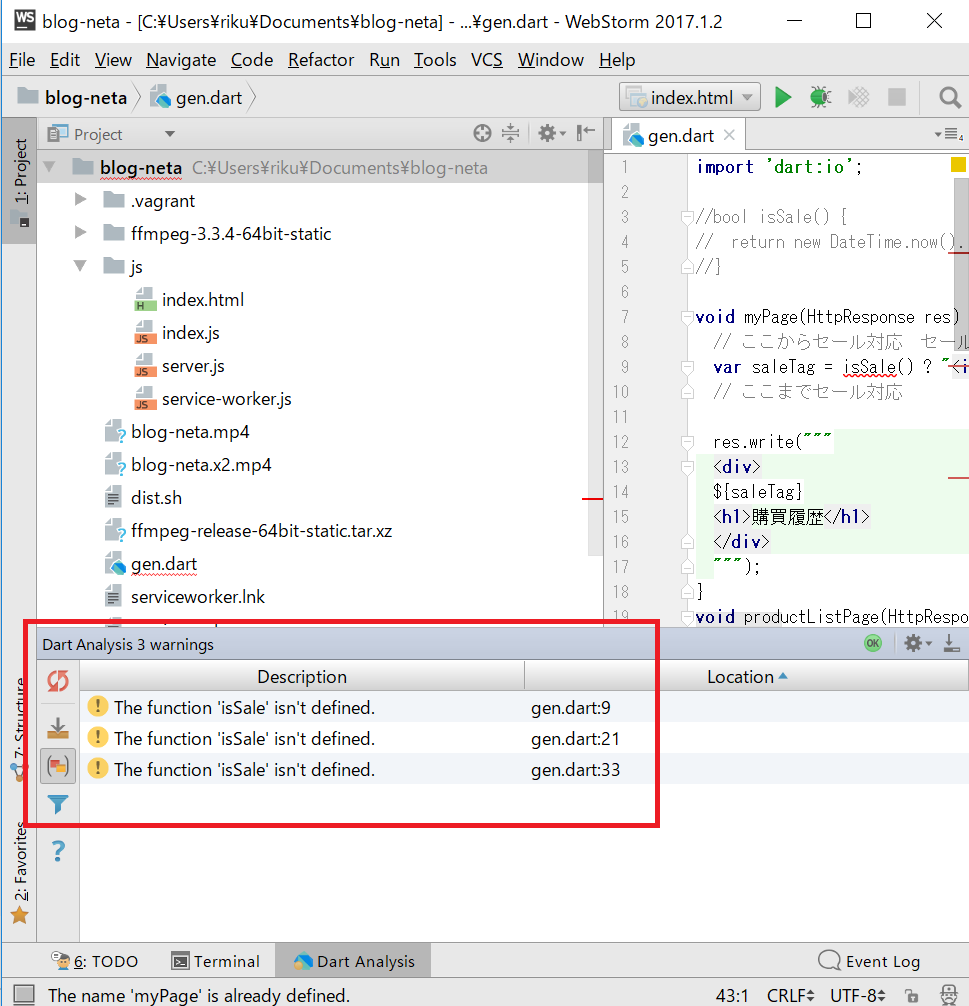Click the Project tree vertical scrollbar
Viewport: 969px width, 1006px height.
coord(595,353)
